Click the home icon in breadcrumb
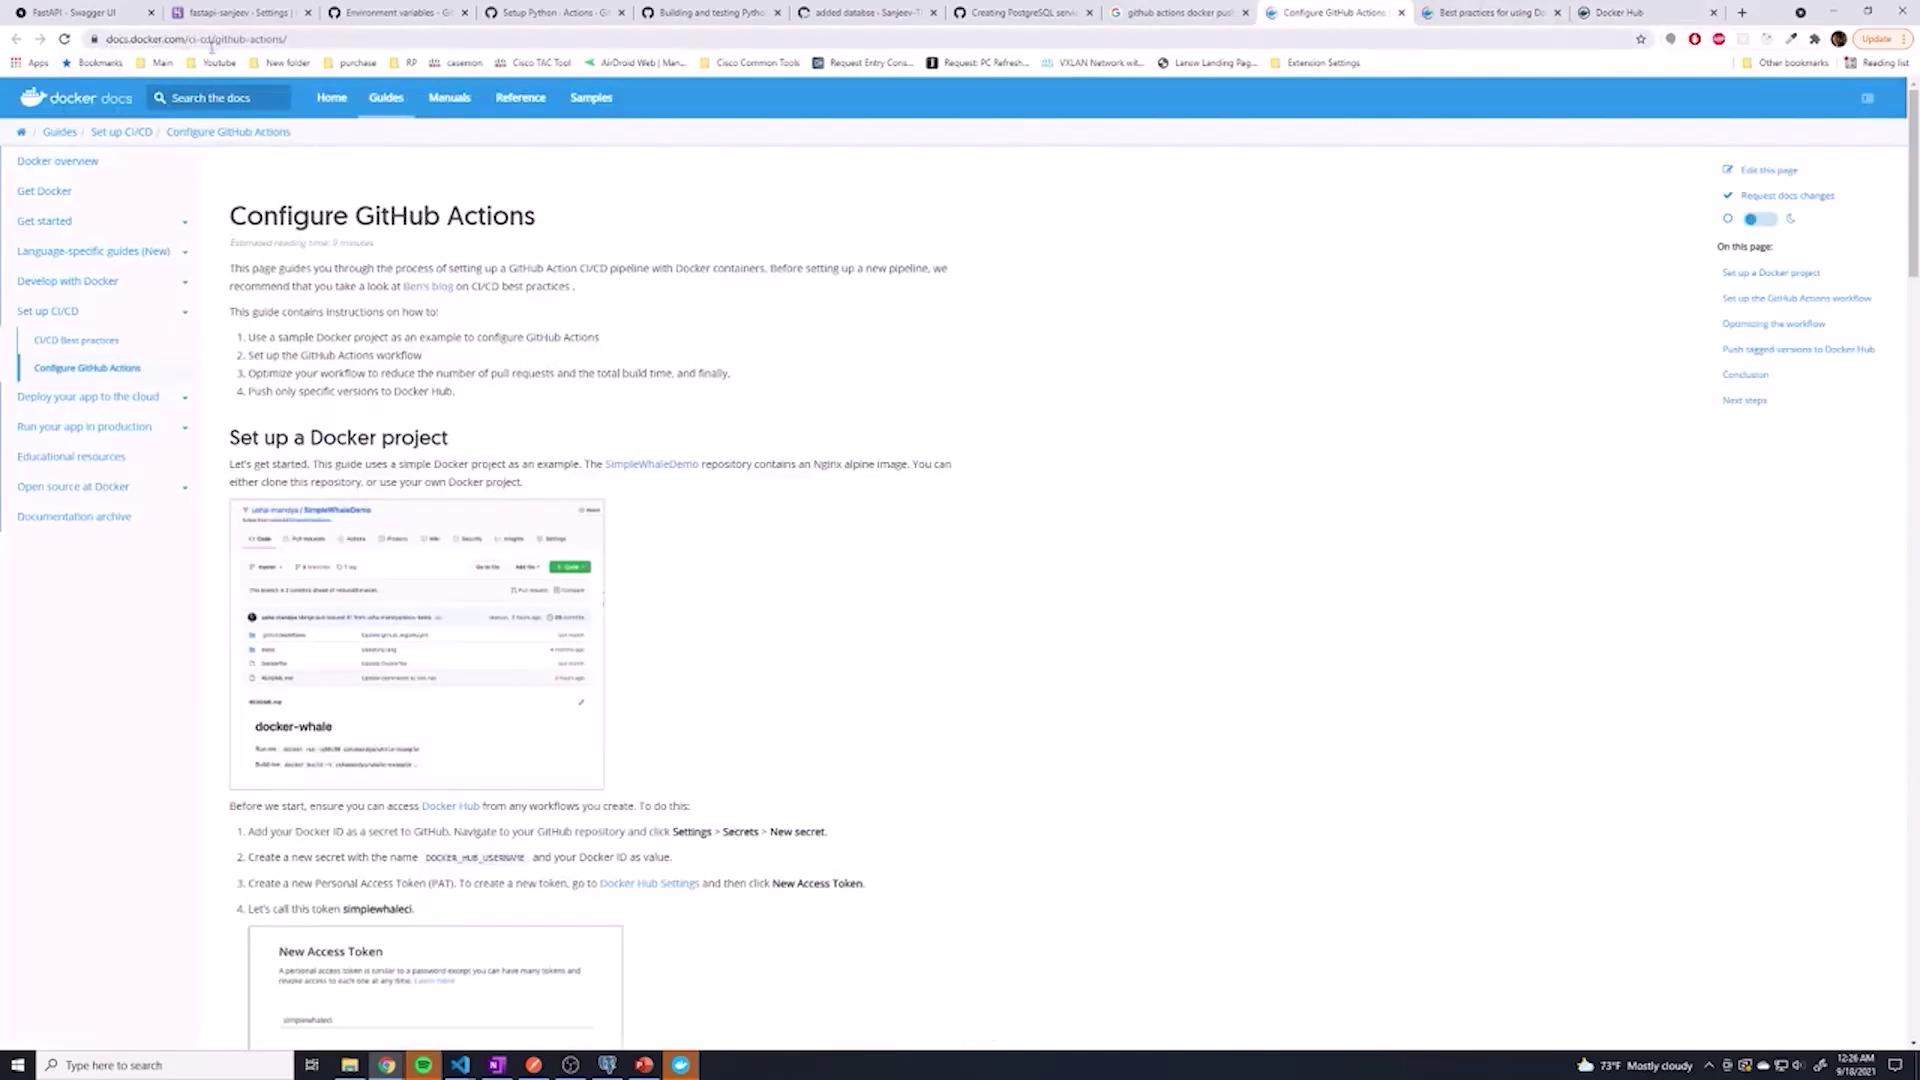The height and width of the screenshot is (1080, 1920). 21,132
